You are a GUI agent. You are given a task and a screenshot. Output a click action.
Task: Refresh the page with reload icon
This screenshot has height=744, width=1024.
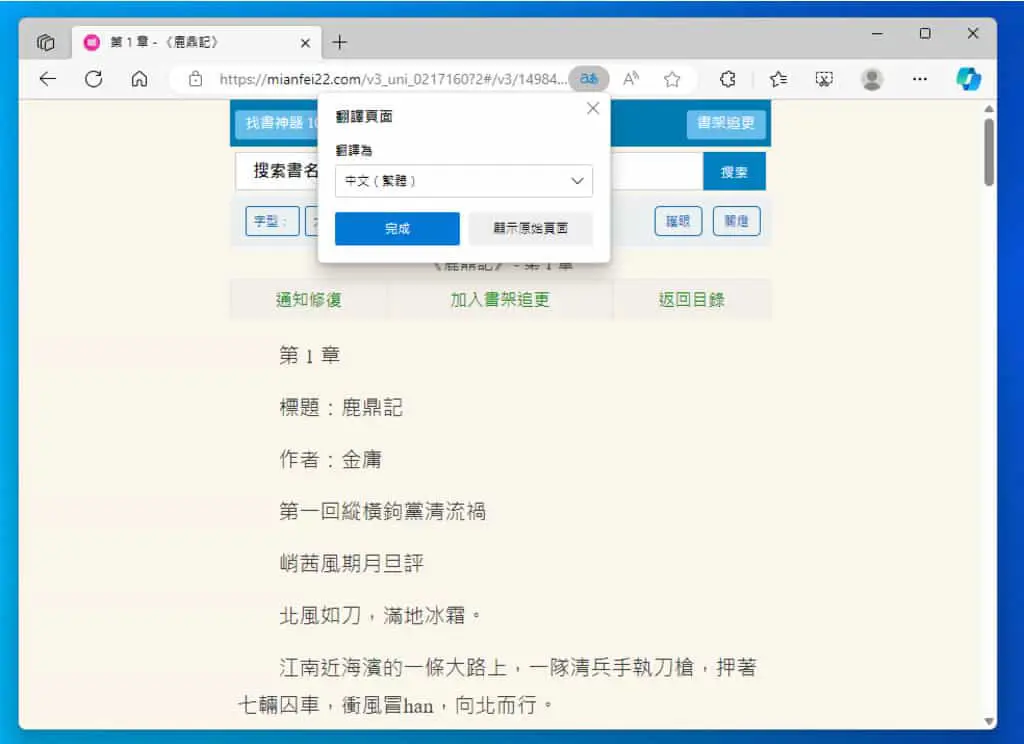click(93, 79)
